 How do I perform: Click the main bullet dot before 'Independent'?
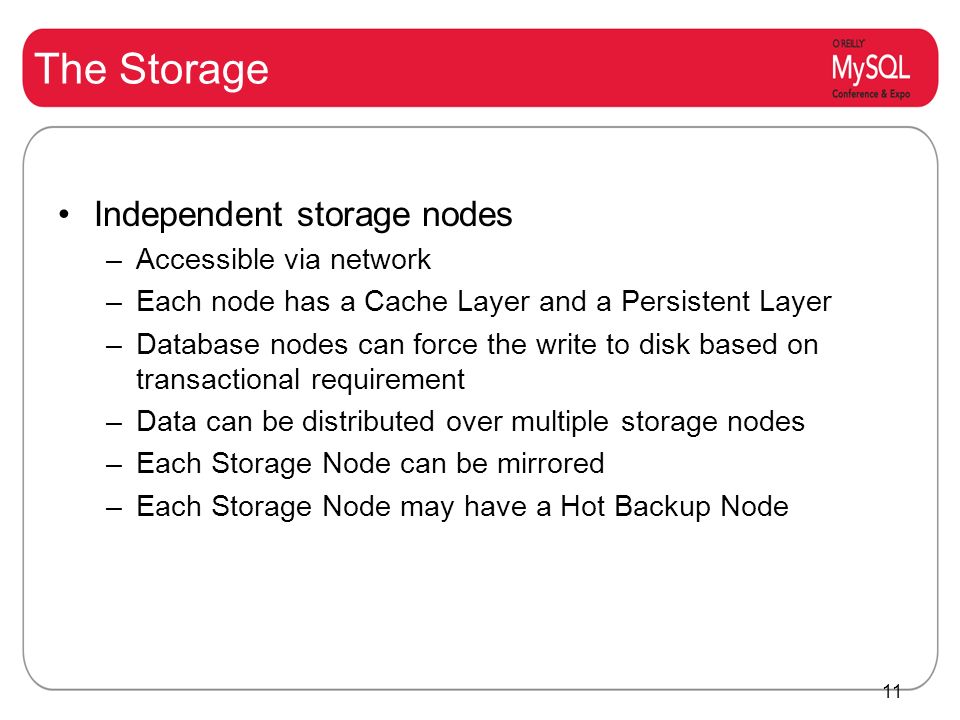[64, 216]
